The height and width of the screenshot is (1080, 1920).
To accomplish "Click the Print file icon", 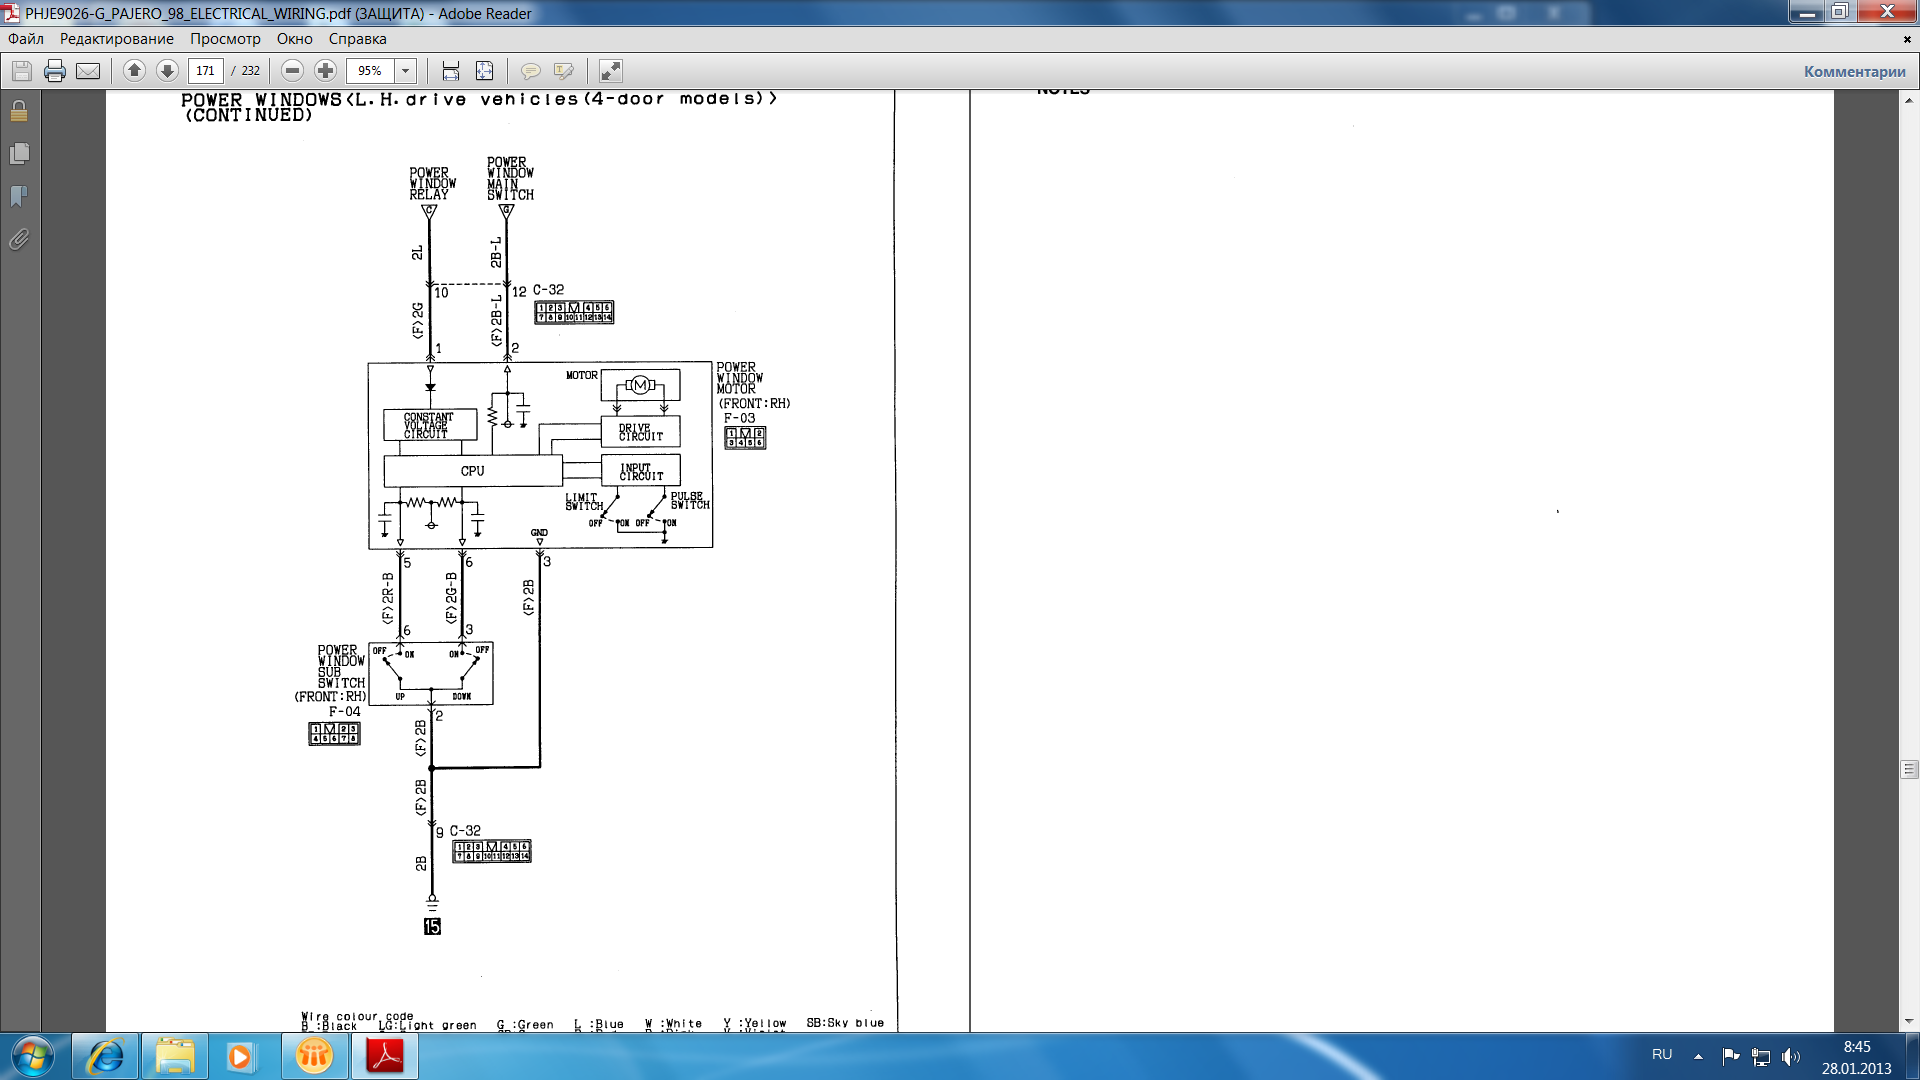I will [x=55, y=71].
